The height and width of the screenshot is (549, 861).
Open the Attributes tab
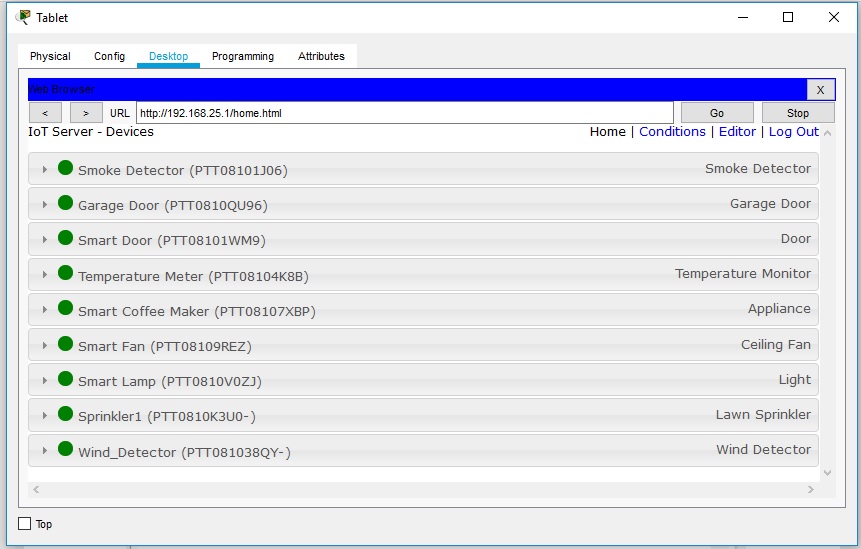321,56
